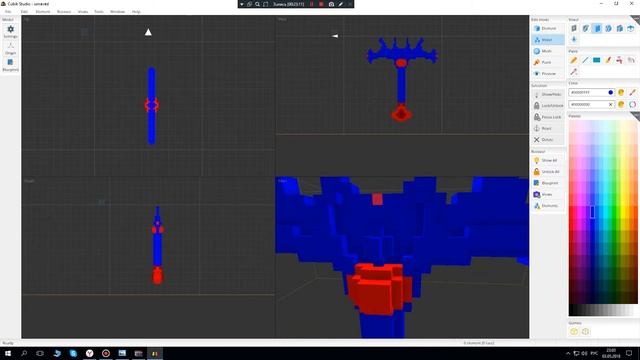Expand the Palette panel corner triangle
Image resolution: width=640 pixels, height=360 pixels.
point(635,116)
